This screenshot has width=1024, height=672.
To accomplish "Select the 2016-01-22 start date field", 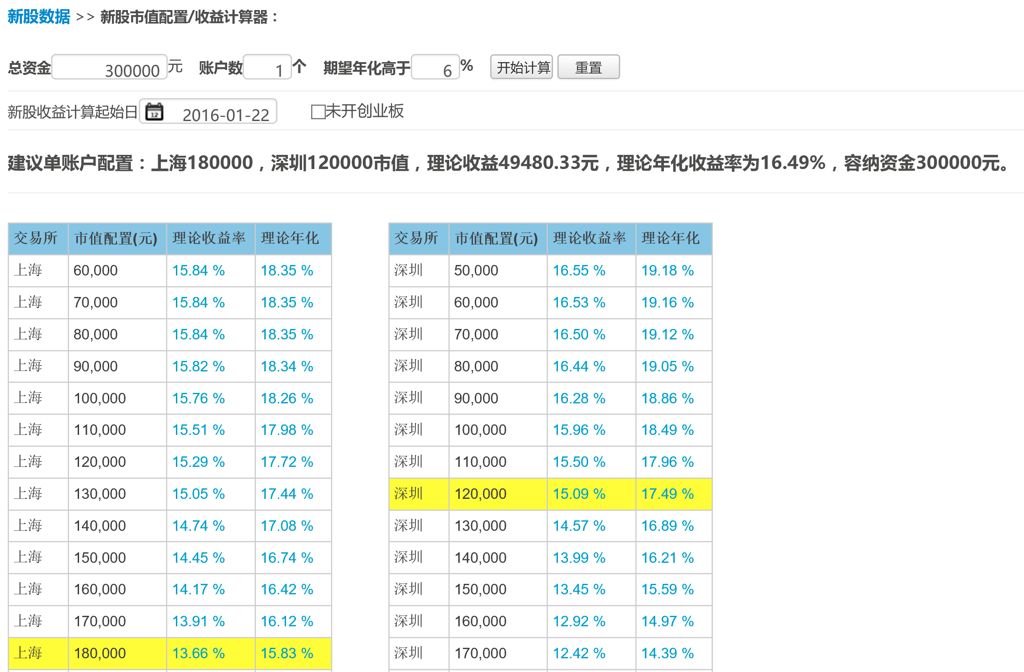I will tap(208, 112).
